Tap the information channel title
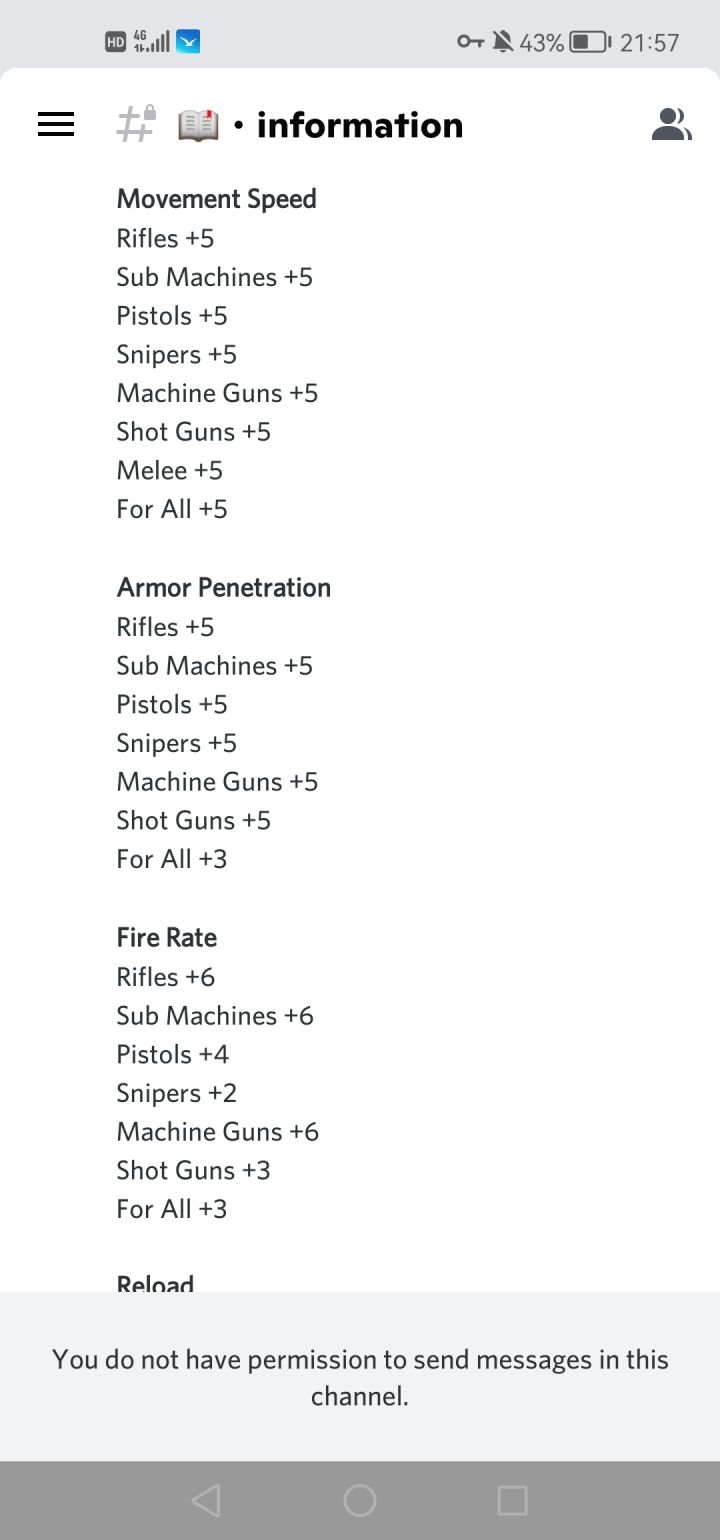Viewport: 720px width, 1540px height. tap(360, 126)
